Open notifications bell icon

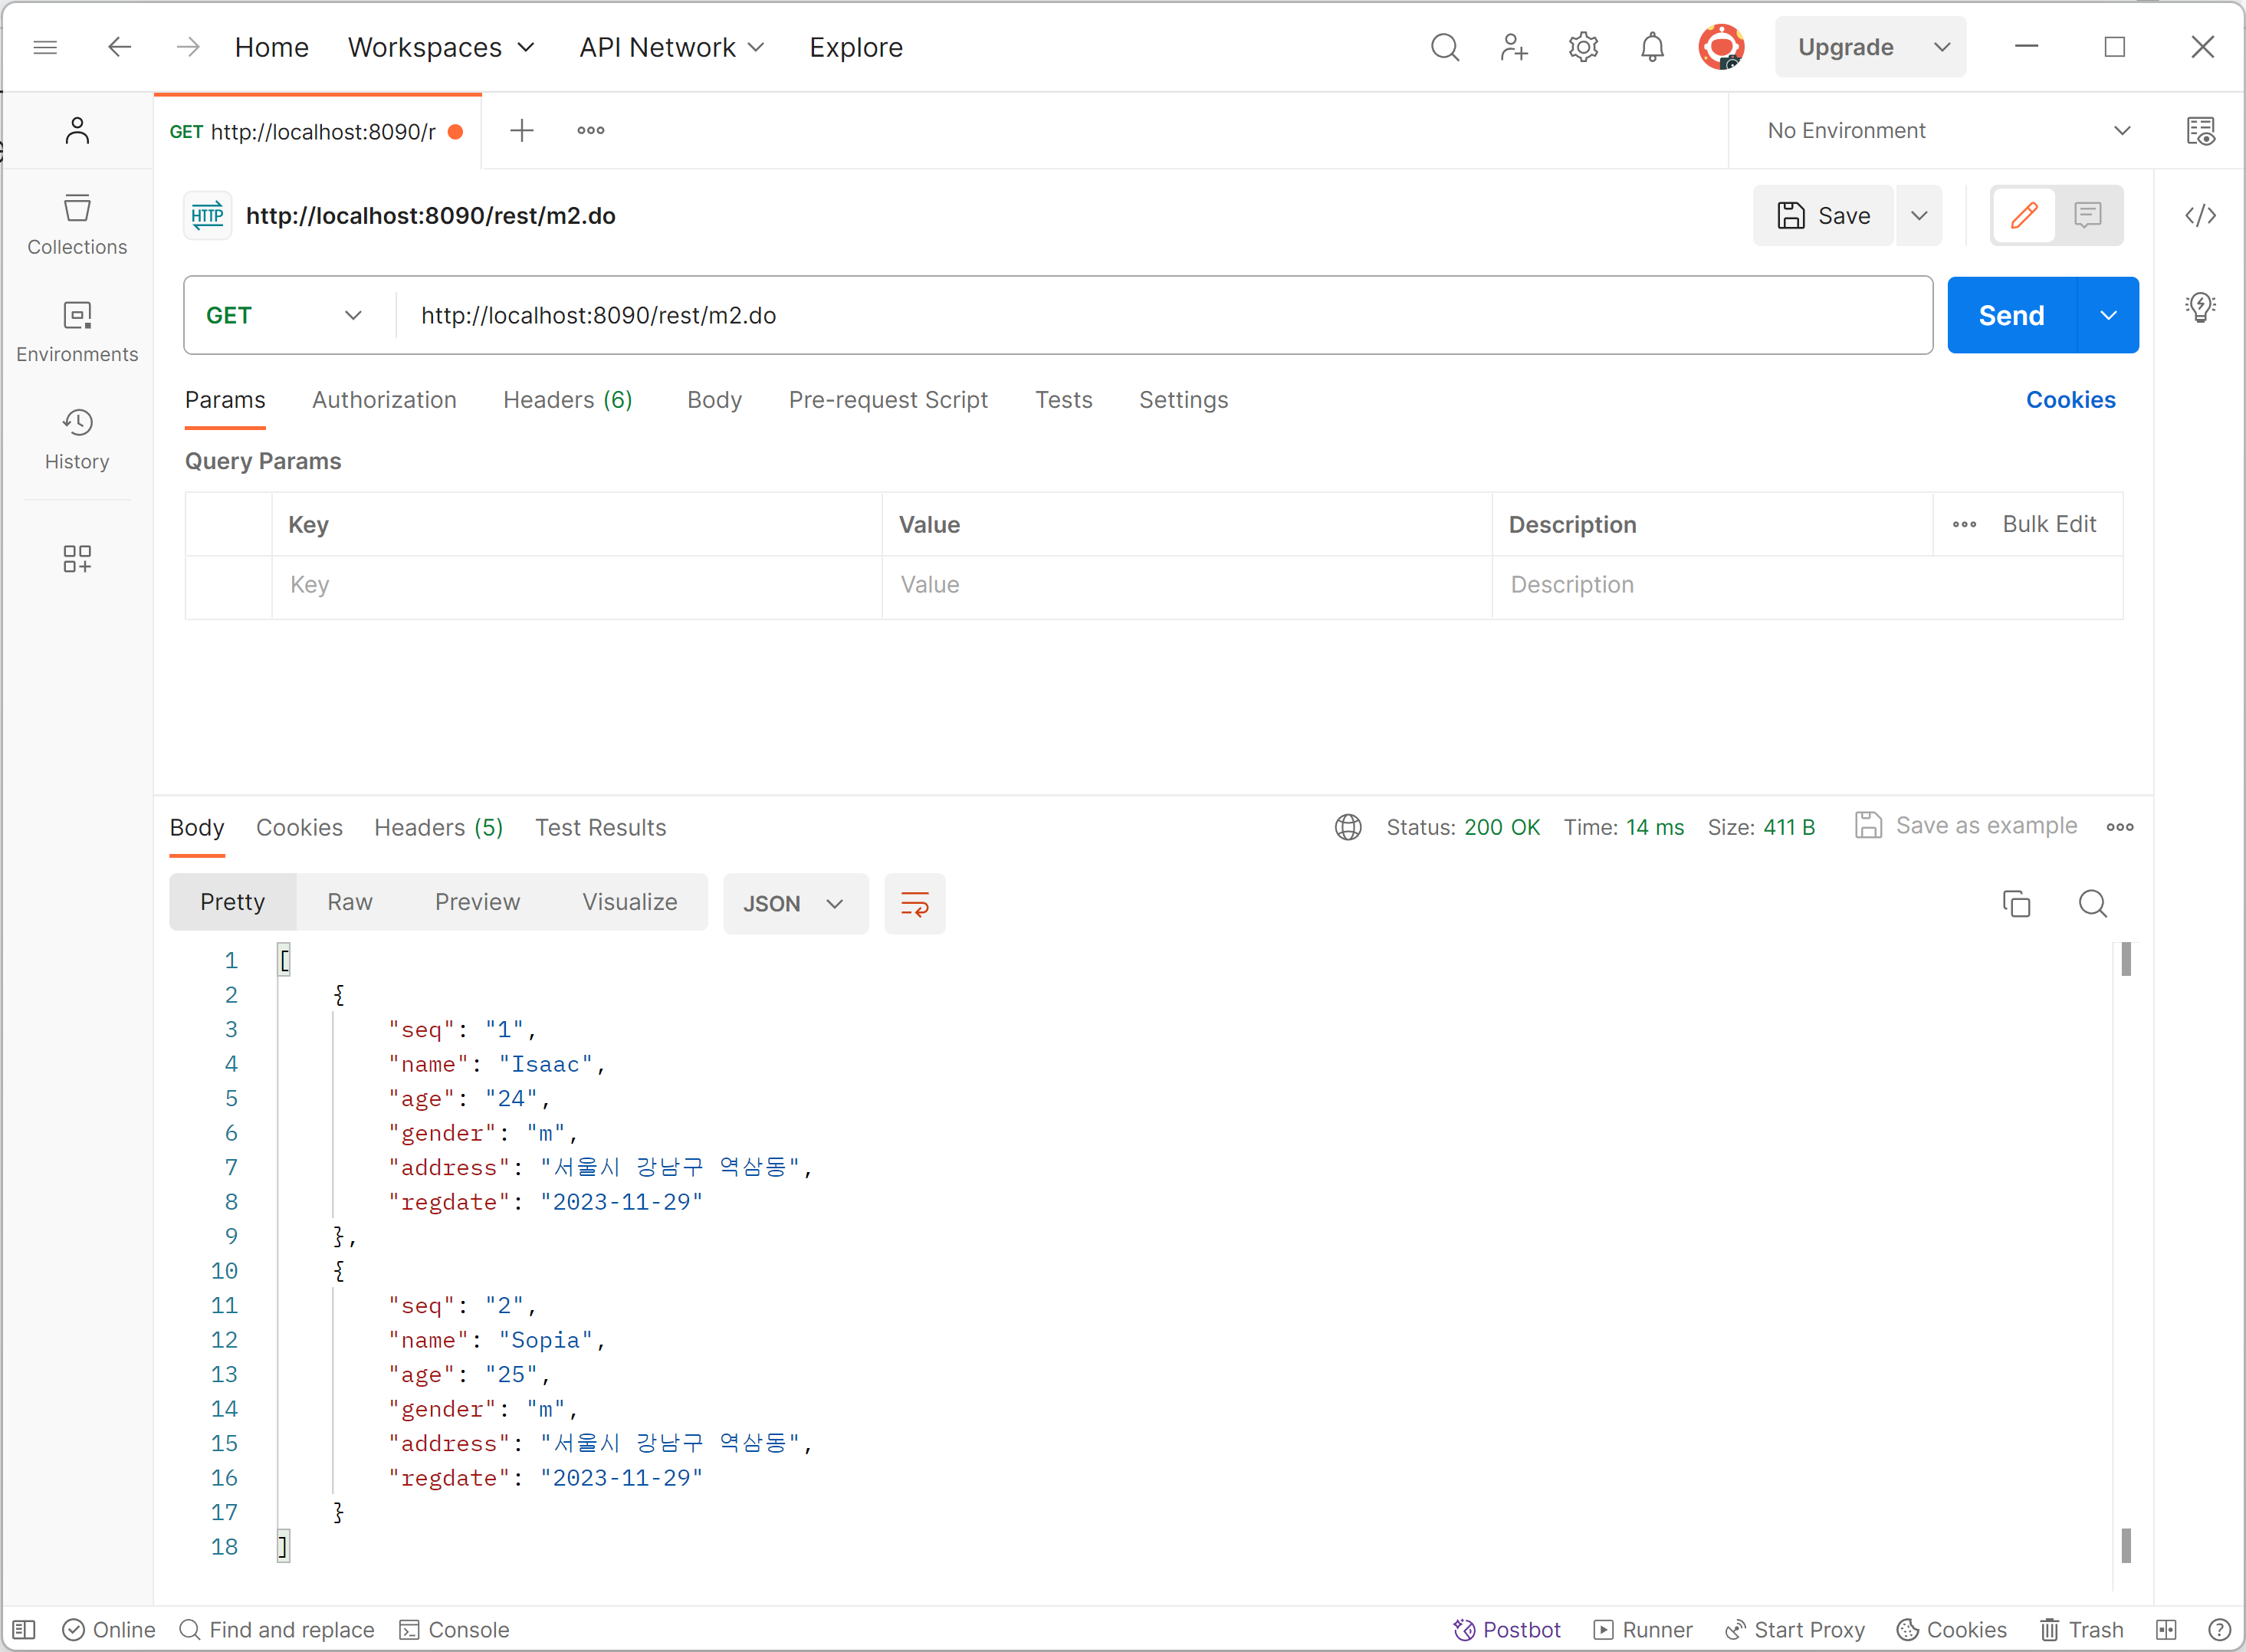[x=1652, y=47]
